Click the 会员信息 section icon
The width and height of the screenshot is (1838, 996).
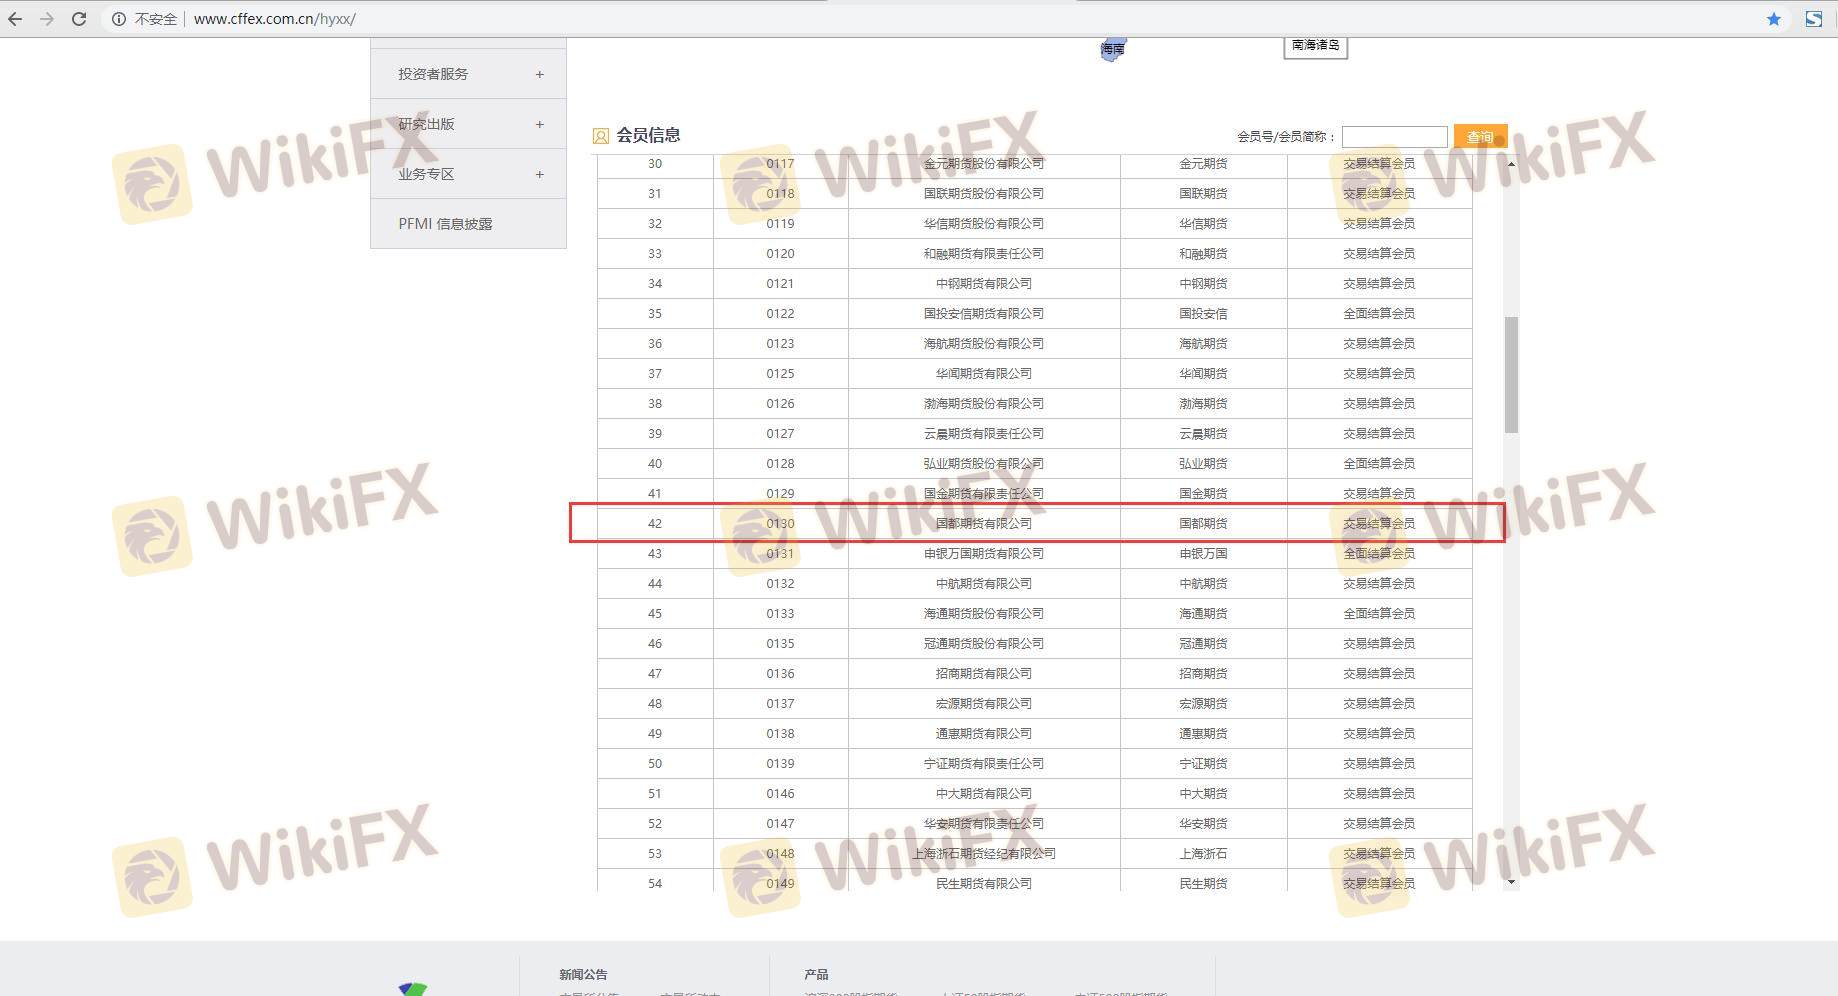[x=601, y=136]
